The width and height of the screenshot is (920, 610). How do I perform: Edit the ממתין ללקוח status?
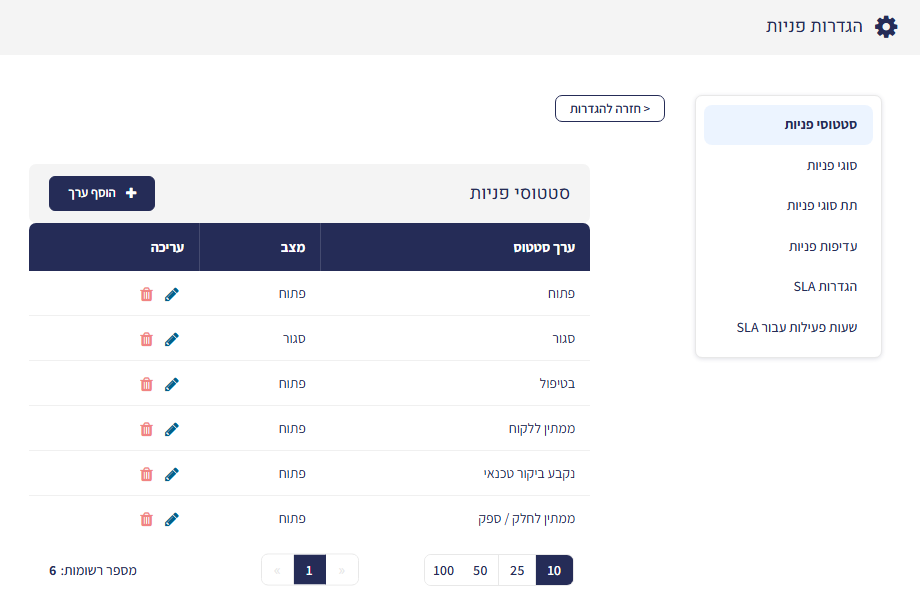click(171, 429)
